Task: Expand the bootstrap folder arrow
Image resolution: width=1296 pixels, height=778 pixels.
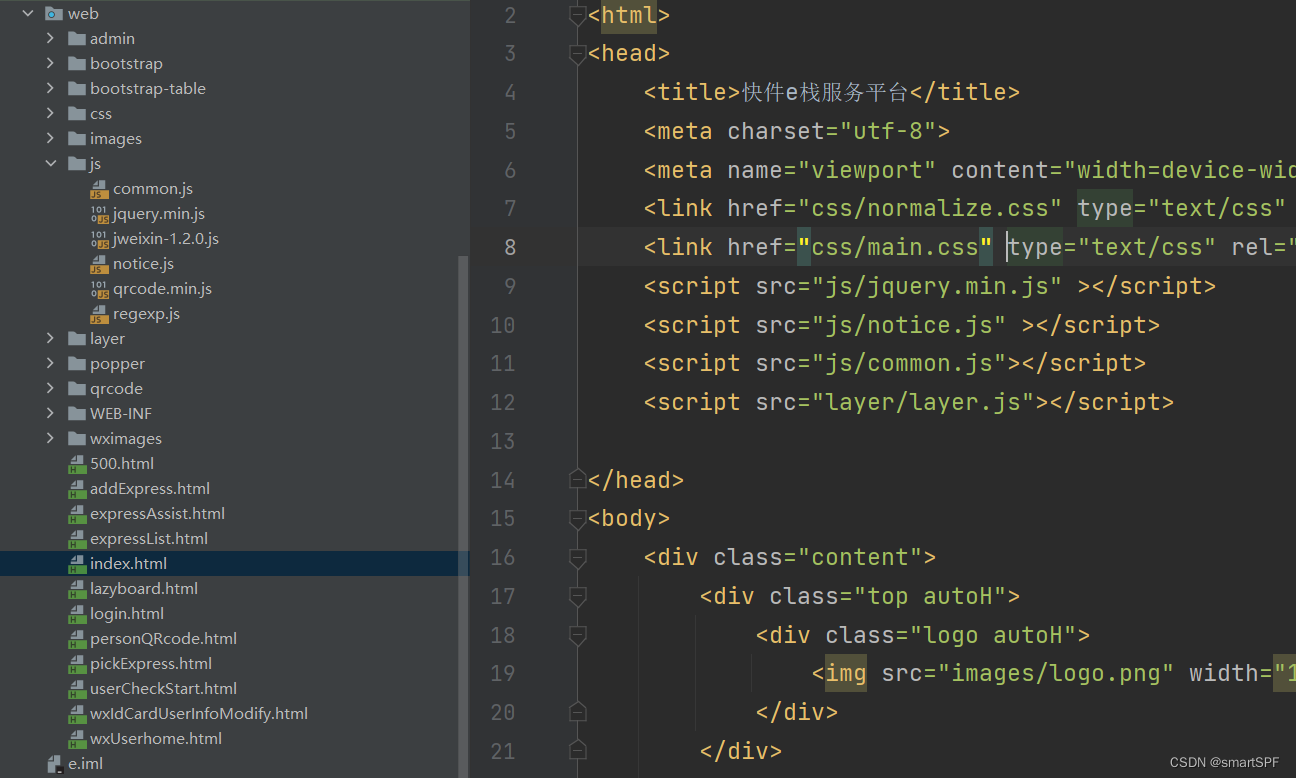Action: 51,64
